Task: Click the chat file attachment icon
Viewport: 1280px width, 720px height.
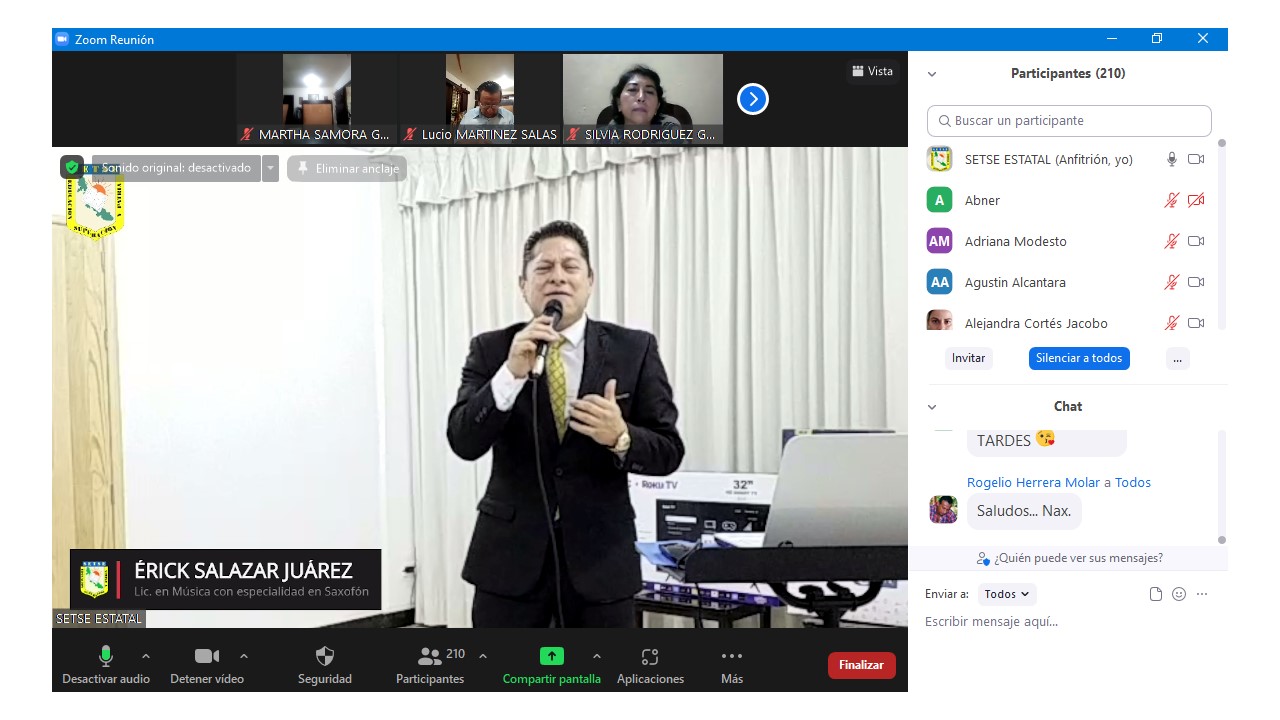Action: coord(1156,594)
